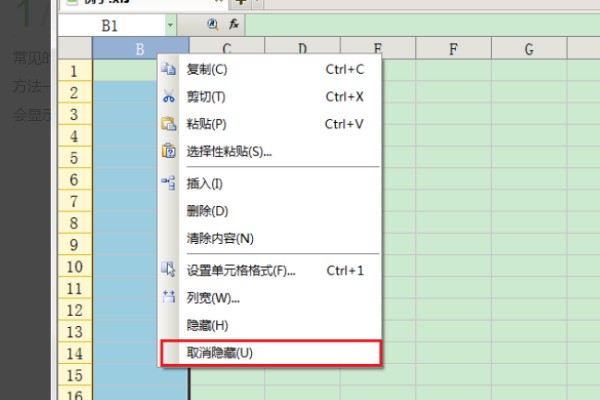Screen dimensions: 600x400
Task: Select column D header
Action: pos(302,48)
